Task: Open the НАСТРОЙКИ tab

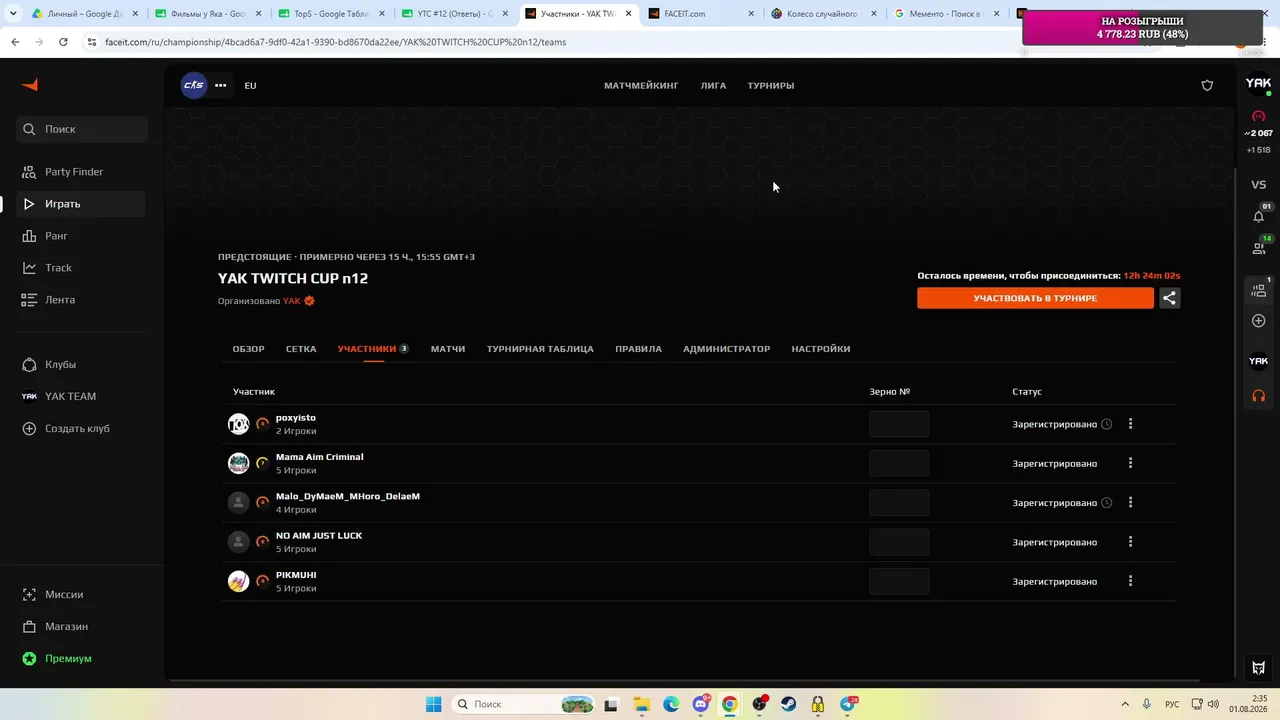Action: (821, 349)
